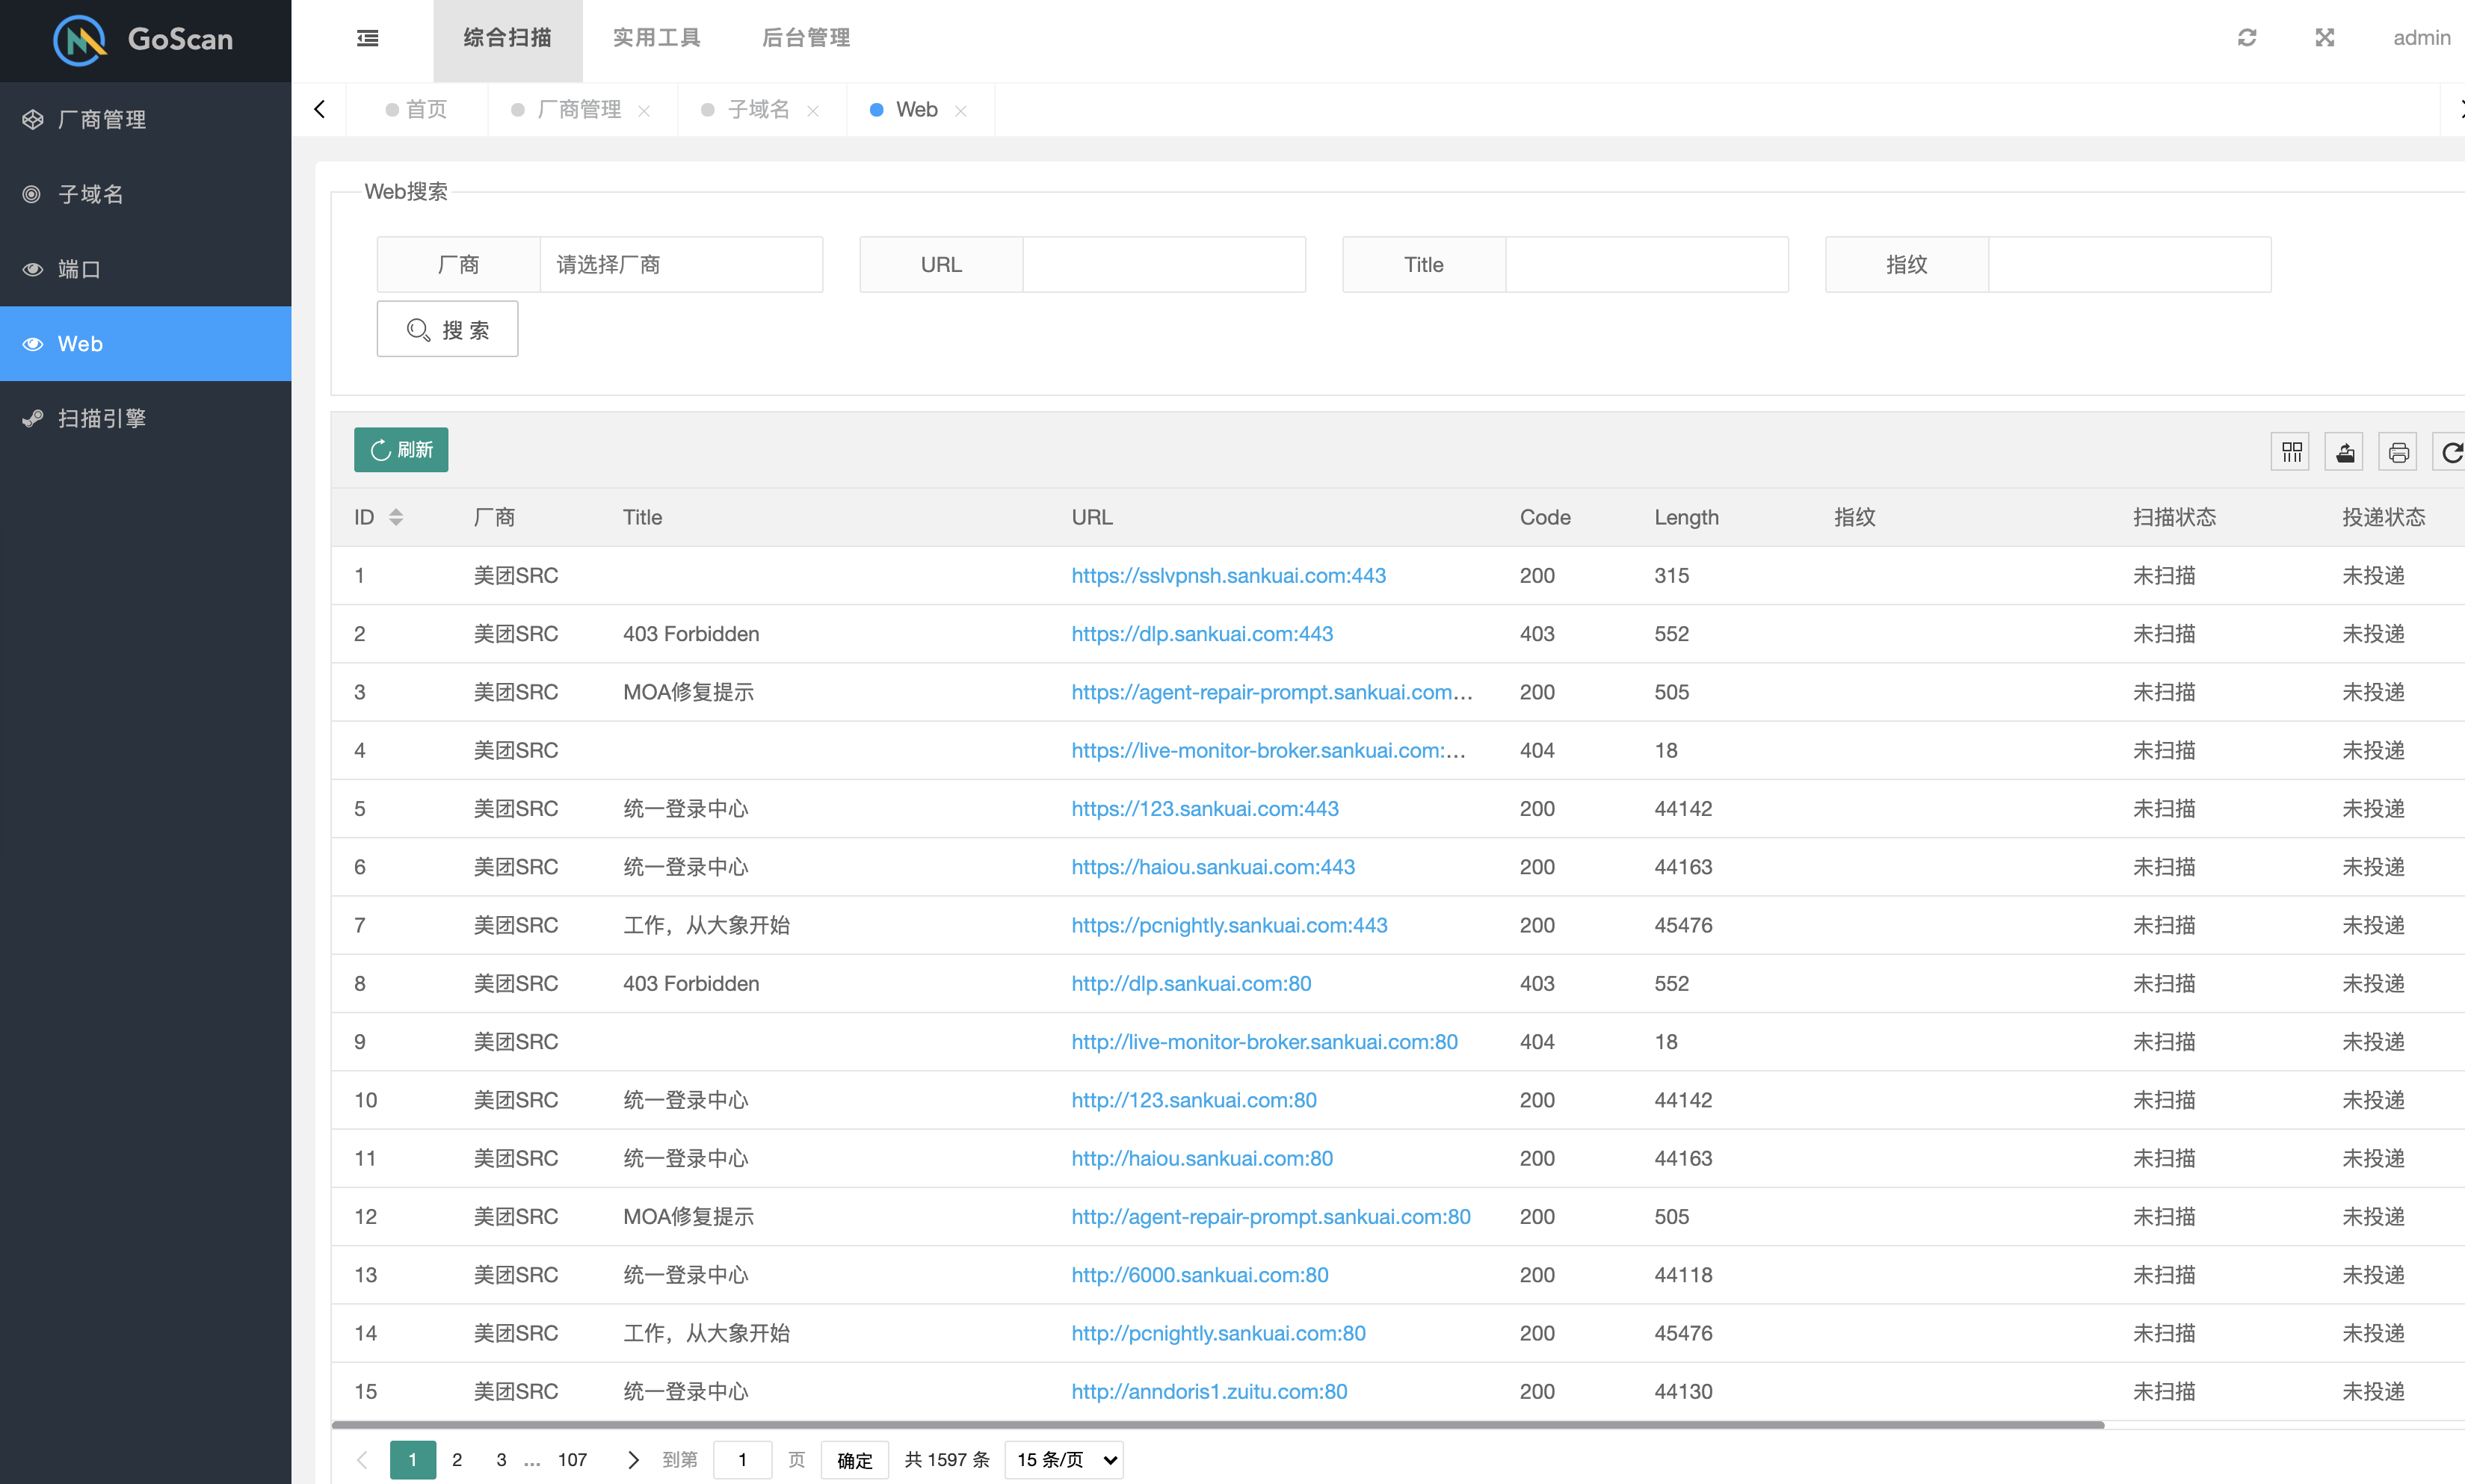Click the 扫描状态 column header
Image resolution: width=2465 pixels, height=1484 pixels.
click(x=2174, y=517)
